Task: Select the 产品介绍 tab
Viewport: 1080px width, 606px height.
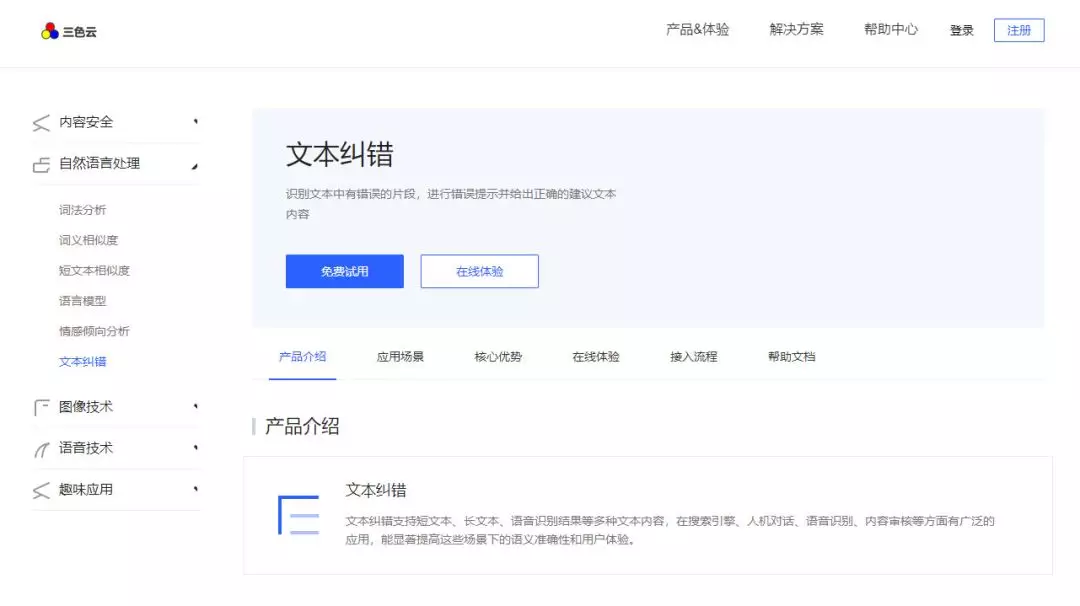Action: point(302,357)
